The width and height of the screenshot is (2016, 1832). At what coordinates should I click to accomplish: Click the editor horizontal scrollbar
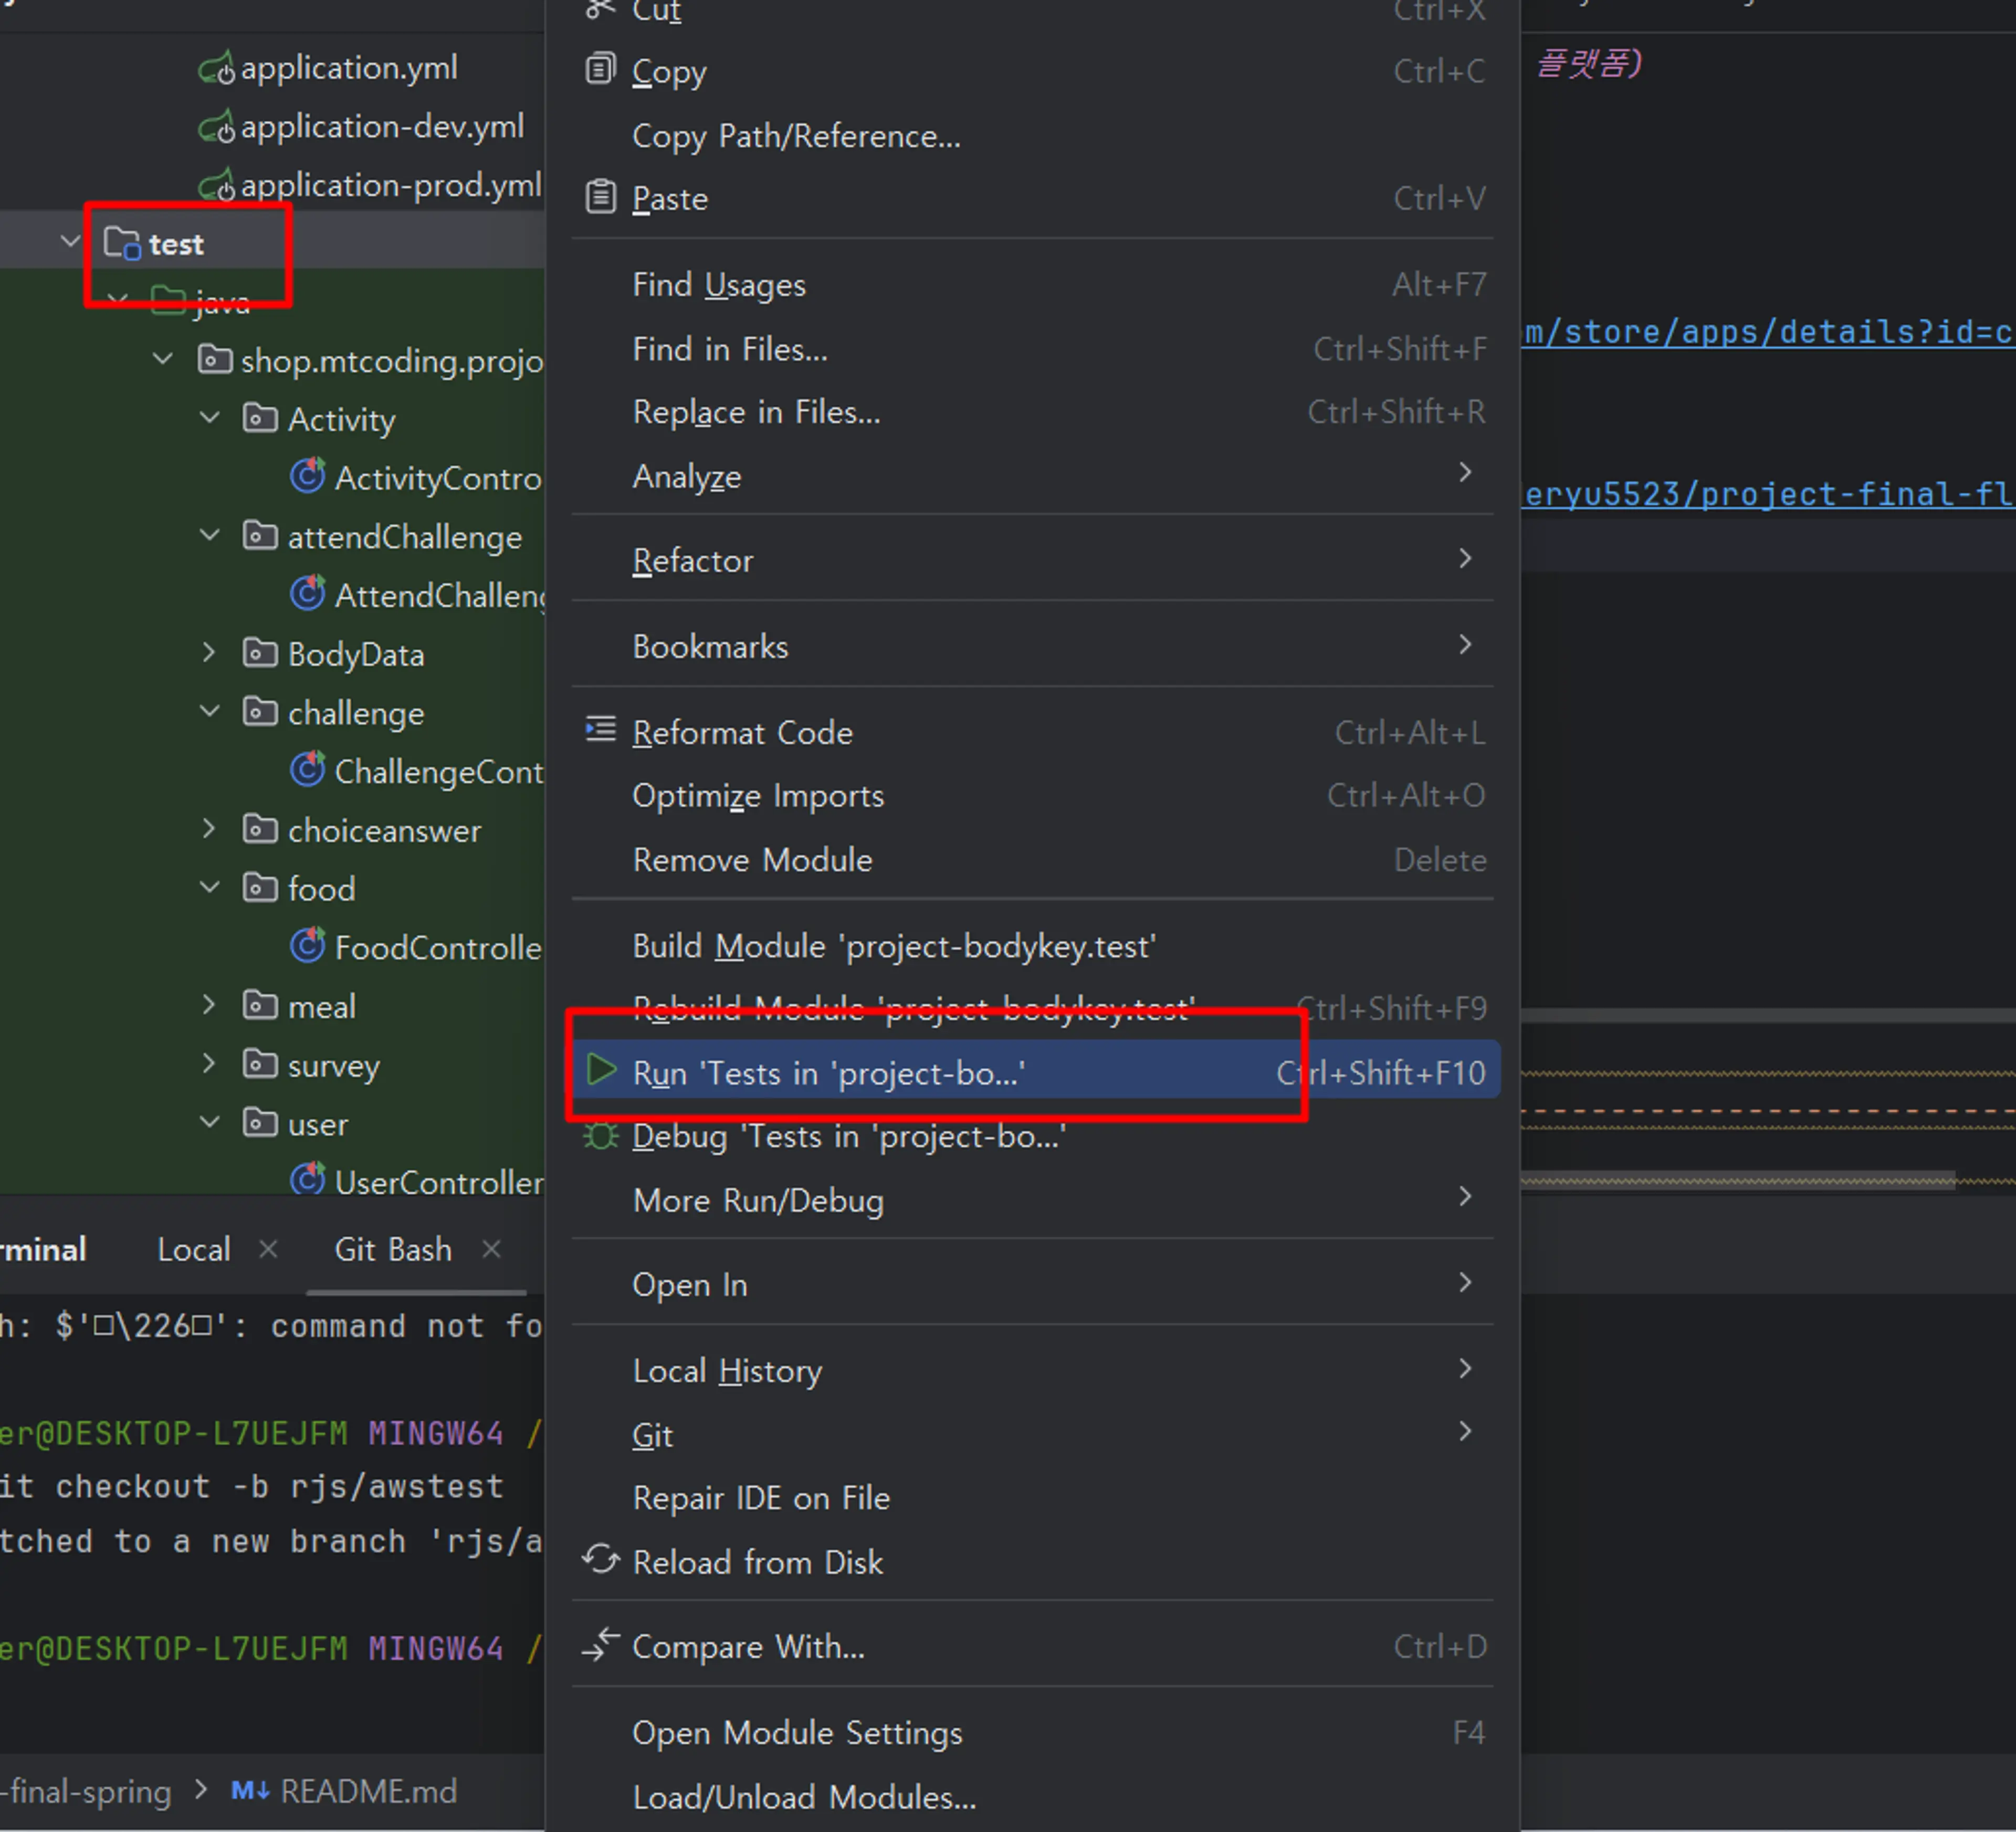pos(1738,1181)
